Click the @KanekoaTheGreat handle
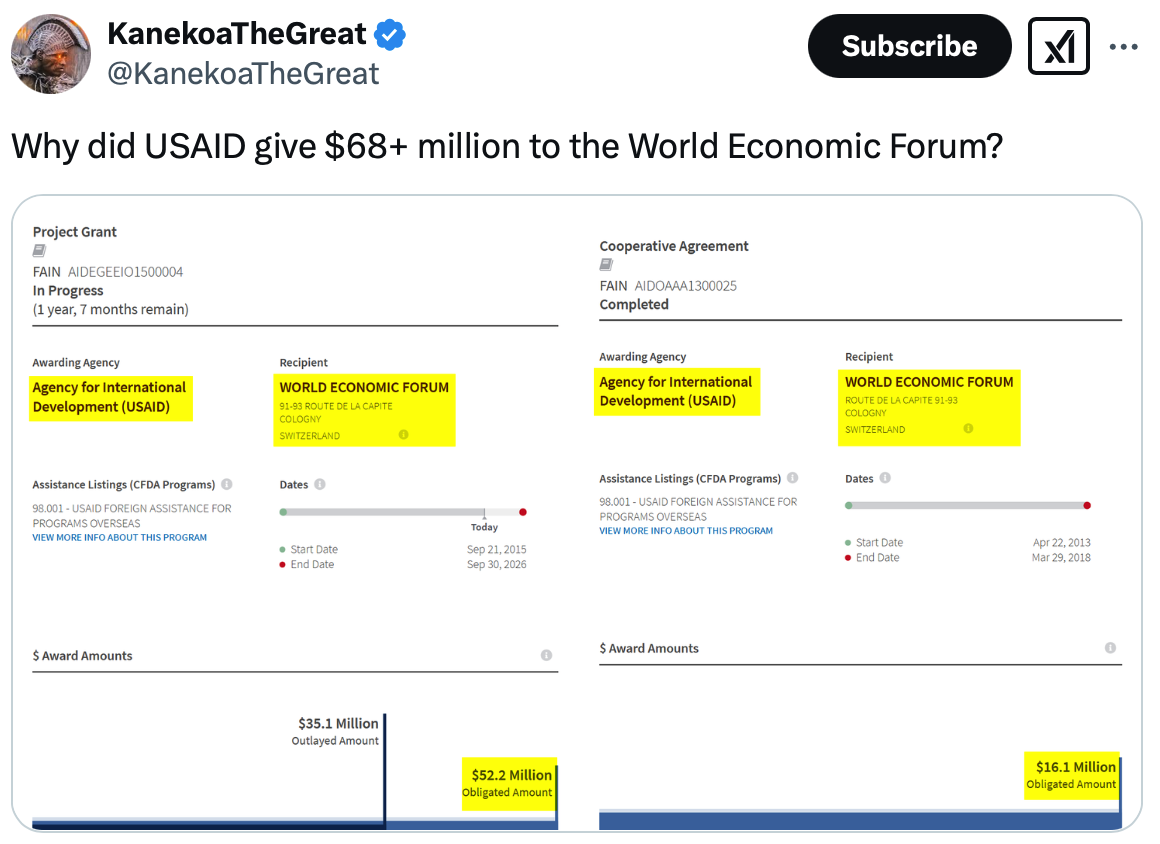 tap(243, 73)
